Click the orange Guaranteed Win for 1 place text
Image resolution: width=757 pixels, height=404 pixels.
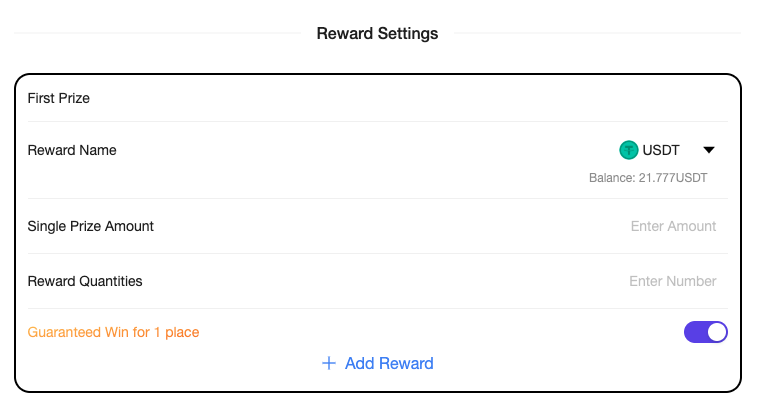(113, 332)
